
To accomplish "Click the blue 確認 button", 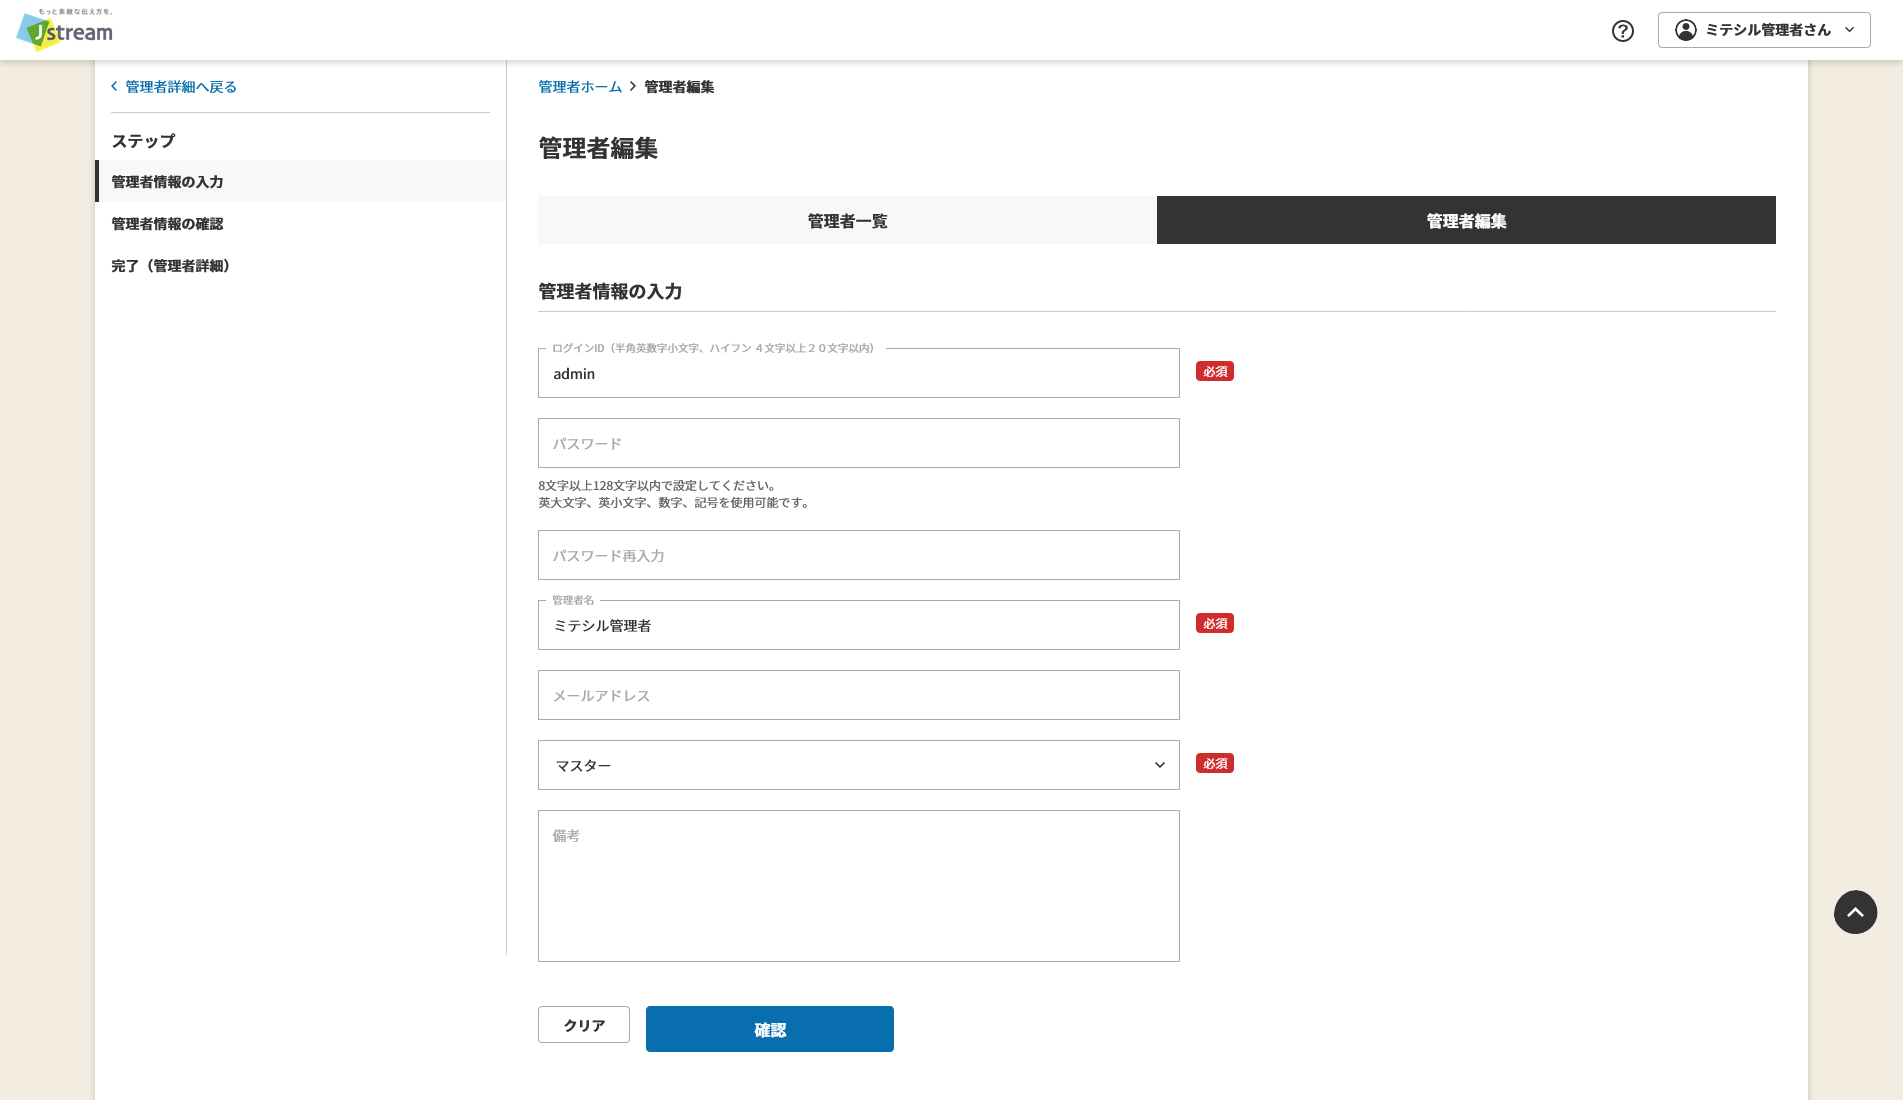I will click(x=770, y=1029).
